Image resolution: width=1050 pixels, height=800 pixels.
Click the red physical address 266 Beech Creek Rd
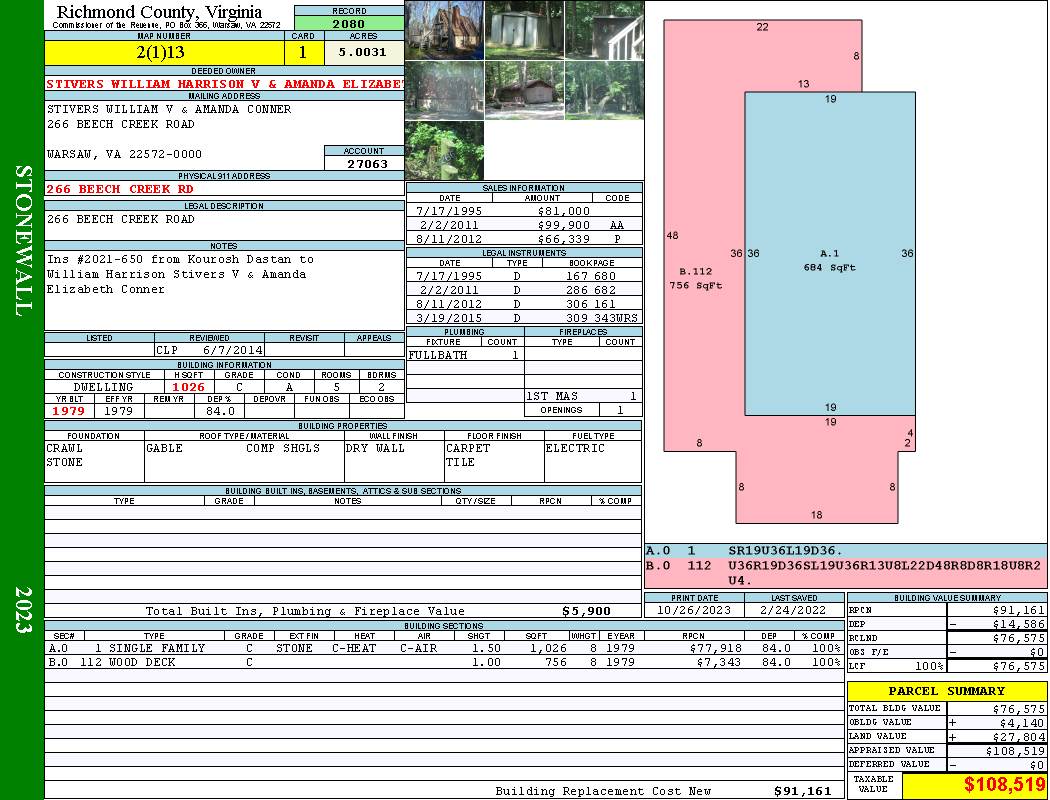(120, 189)
